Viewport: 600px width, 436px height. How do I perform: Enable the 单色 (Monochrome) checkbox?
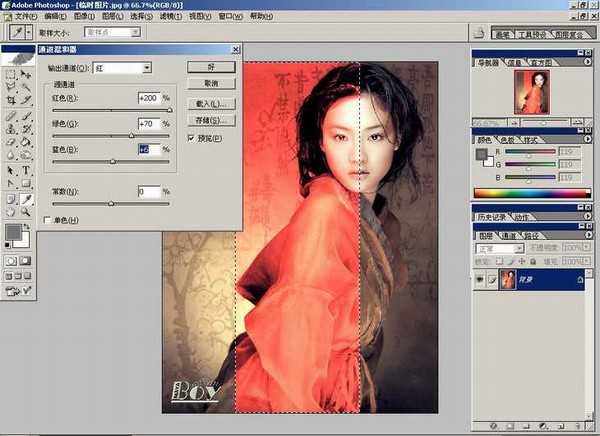(x=47, y=220)
